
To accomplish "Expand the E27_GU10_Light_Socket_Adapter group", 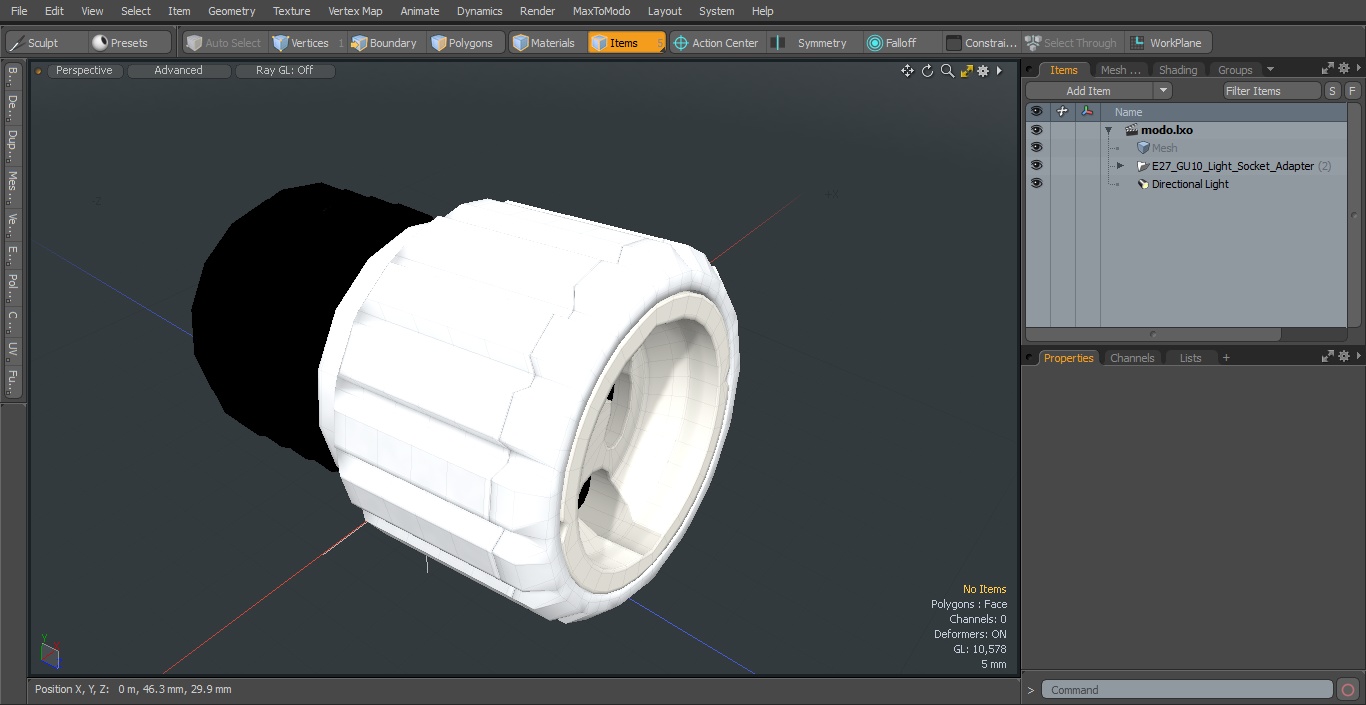I will [x=1120, y=166].
